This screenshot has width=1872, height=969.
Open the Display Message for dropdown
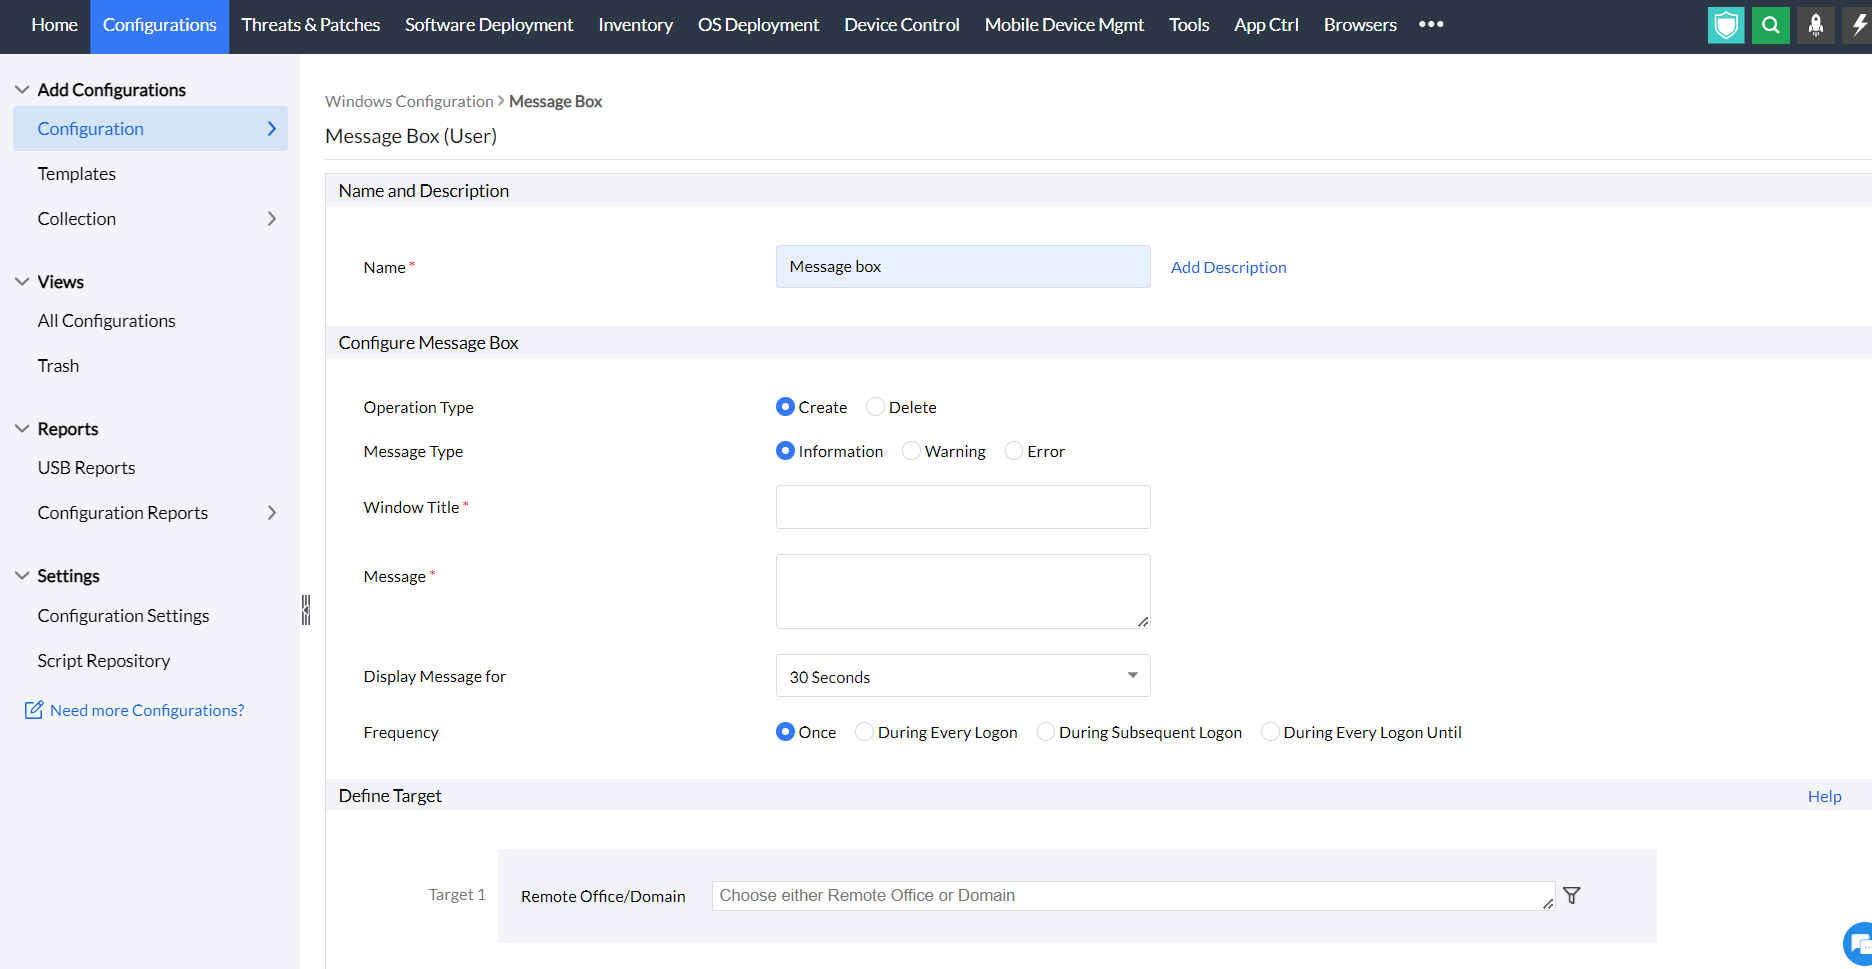[1131, 675]
